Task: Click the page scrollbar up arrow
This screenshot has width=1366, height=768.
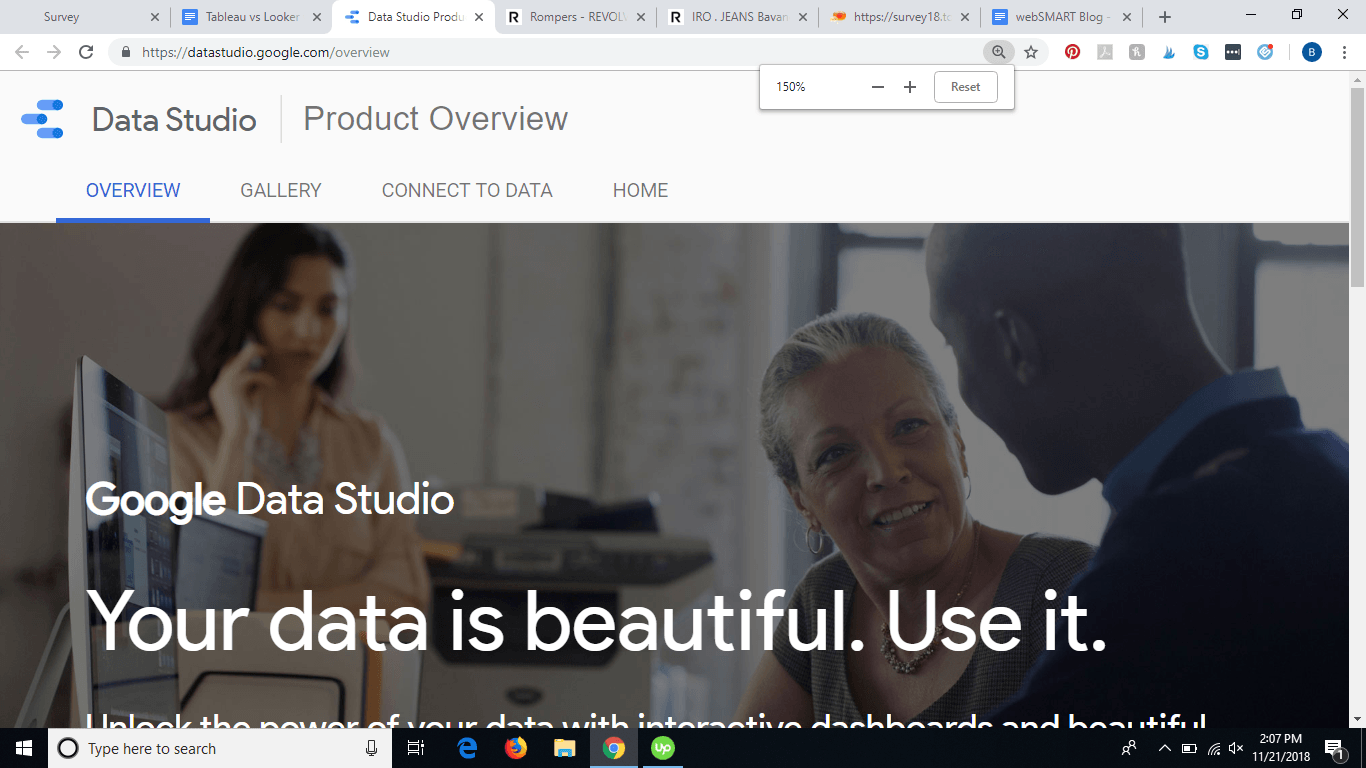Action: tap(1358, 79)
